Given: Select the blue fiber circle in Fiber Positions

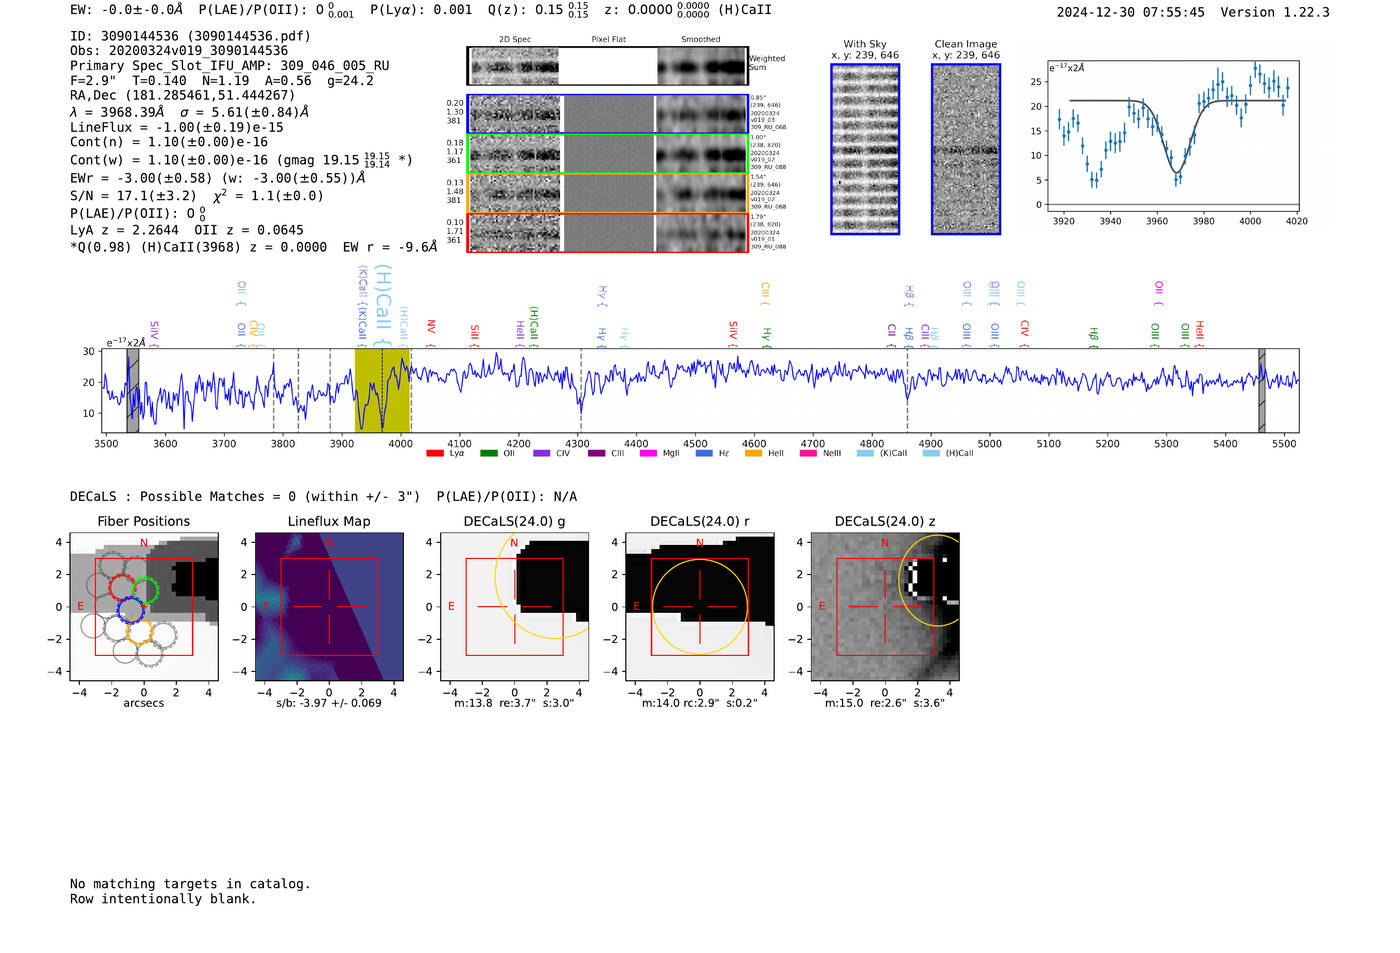Looking at the screenshot, I should 131,609.
